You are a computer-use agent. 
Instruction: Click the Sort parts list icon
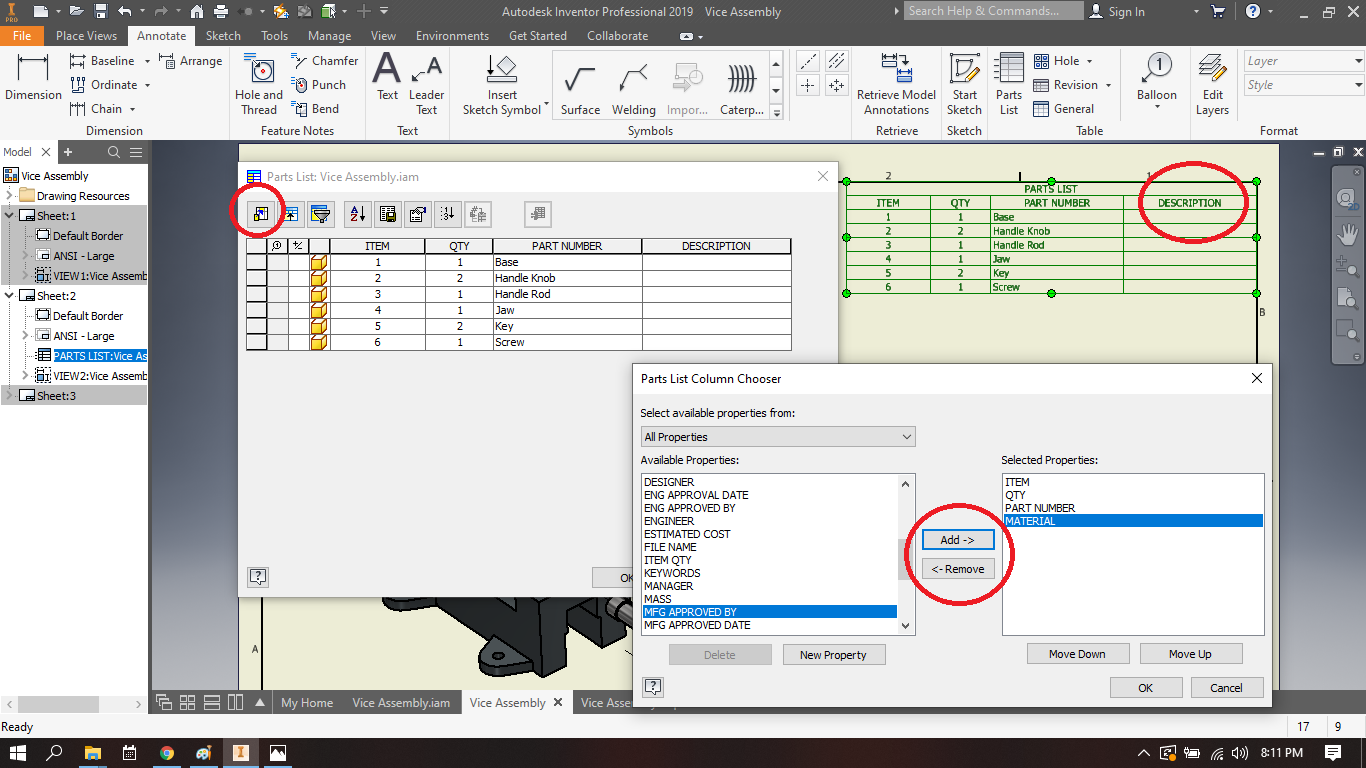click(x=357, y=213)
